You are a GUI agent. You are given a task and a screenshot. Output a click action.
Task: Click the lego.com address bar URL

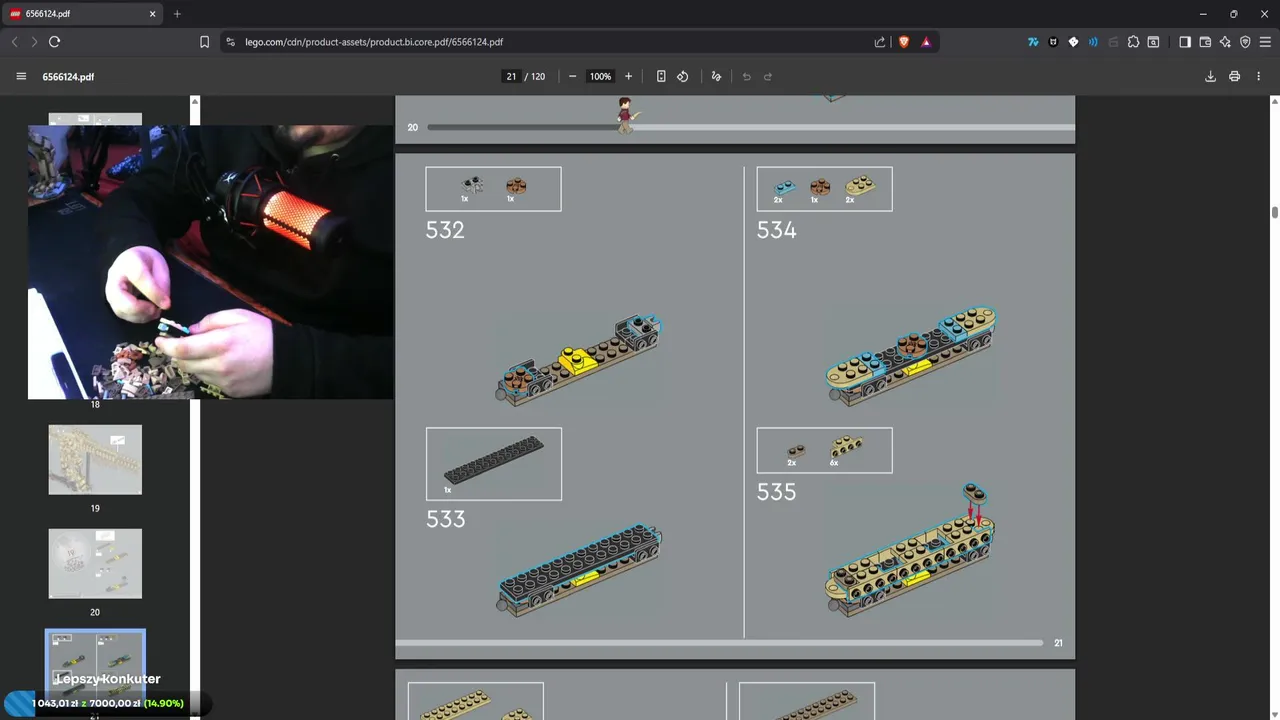tap(374, 42)
